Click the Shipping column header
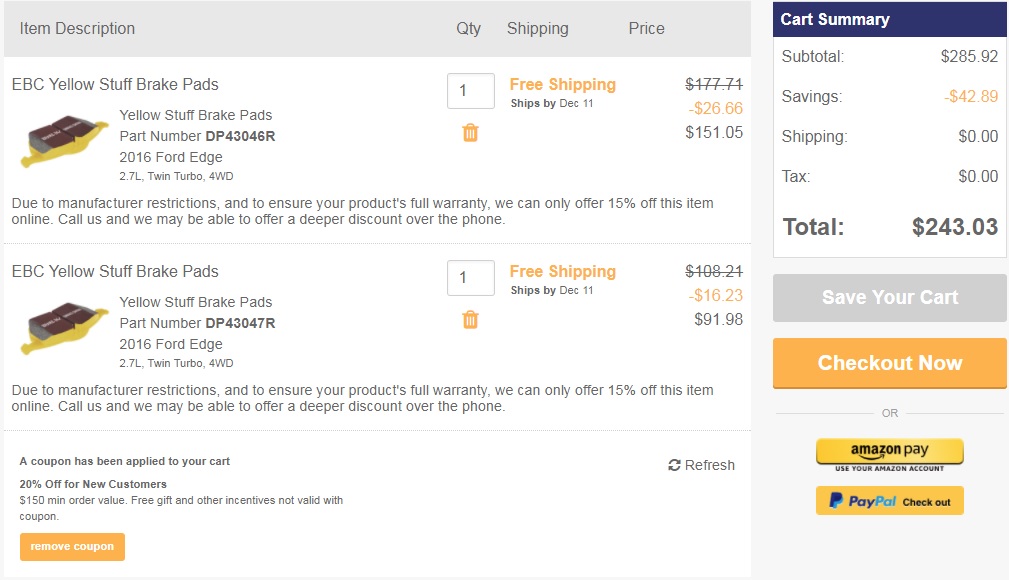This screenshot has width=1009, height=580. tap(537, 28)
